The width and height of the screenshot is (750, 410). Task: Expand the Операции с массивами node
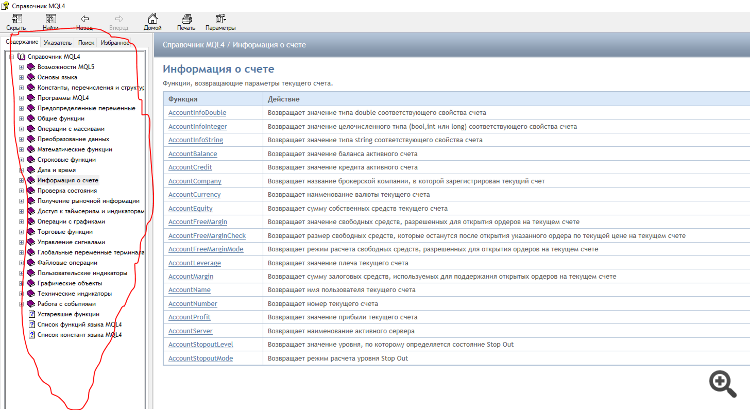(x=21, y=129)
